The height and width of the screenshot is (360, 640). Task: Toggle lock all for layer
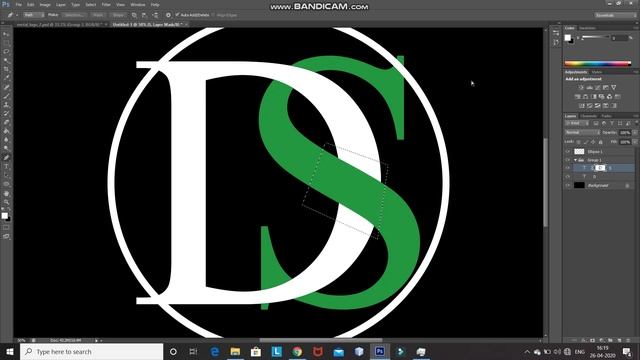[x=600, y=142]
